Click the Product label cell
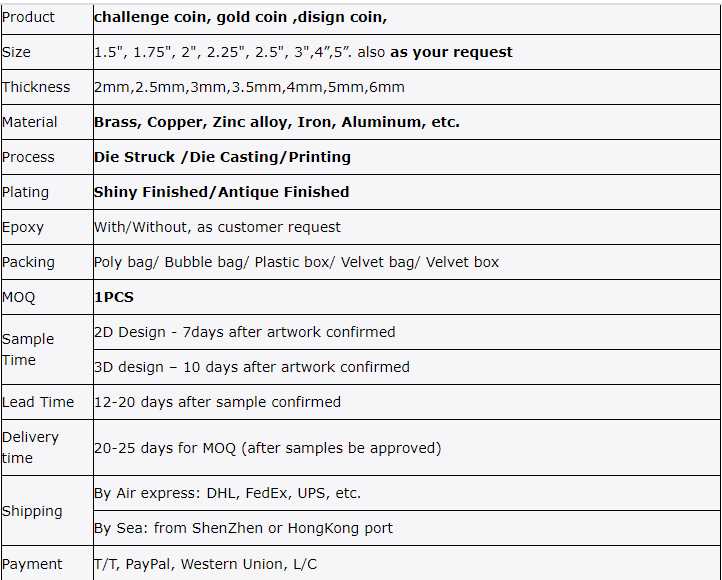722x580 pixels. [x=29, y=17]
